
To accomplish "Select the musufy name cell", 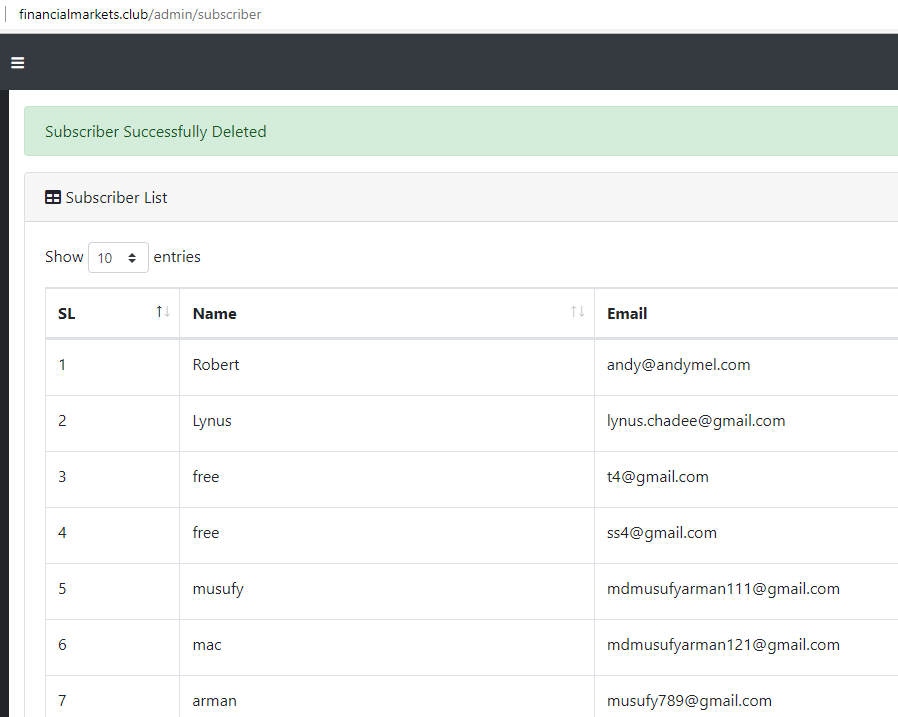I will 218,589.
